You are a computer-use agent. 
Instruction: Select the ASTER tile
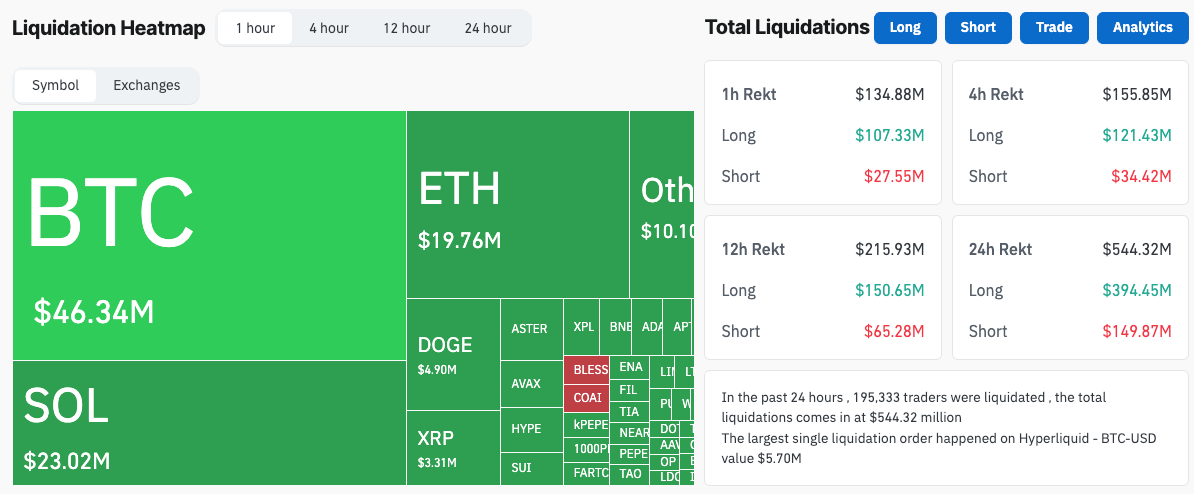point(530,329)
